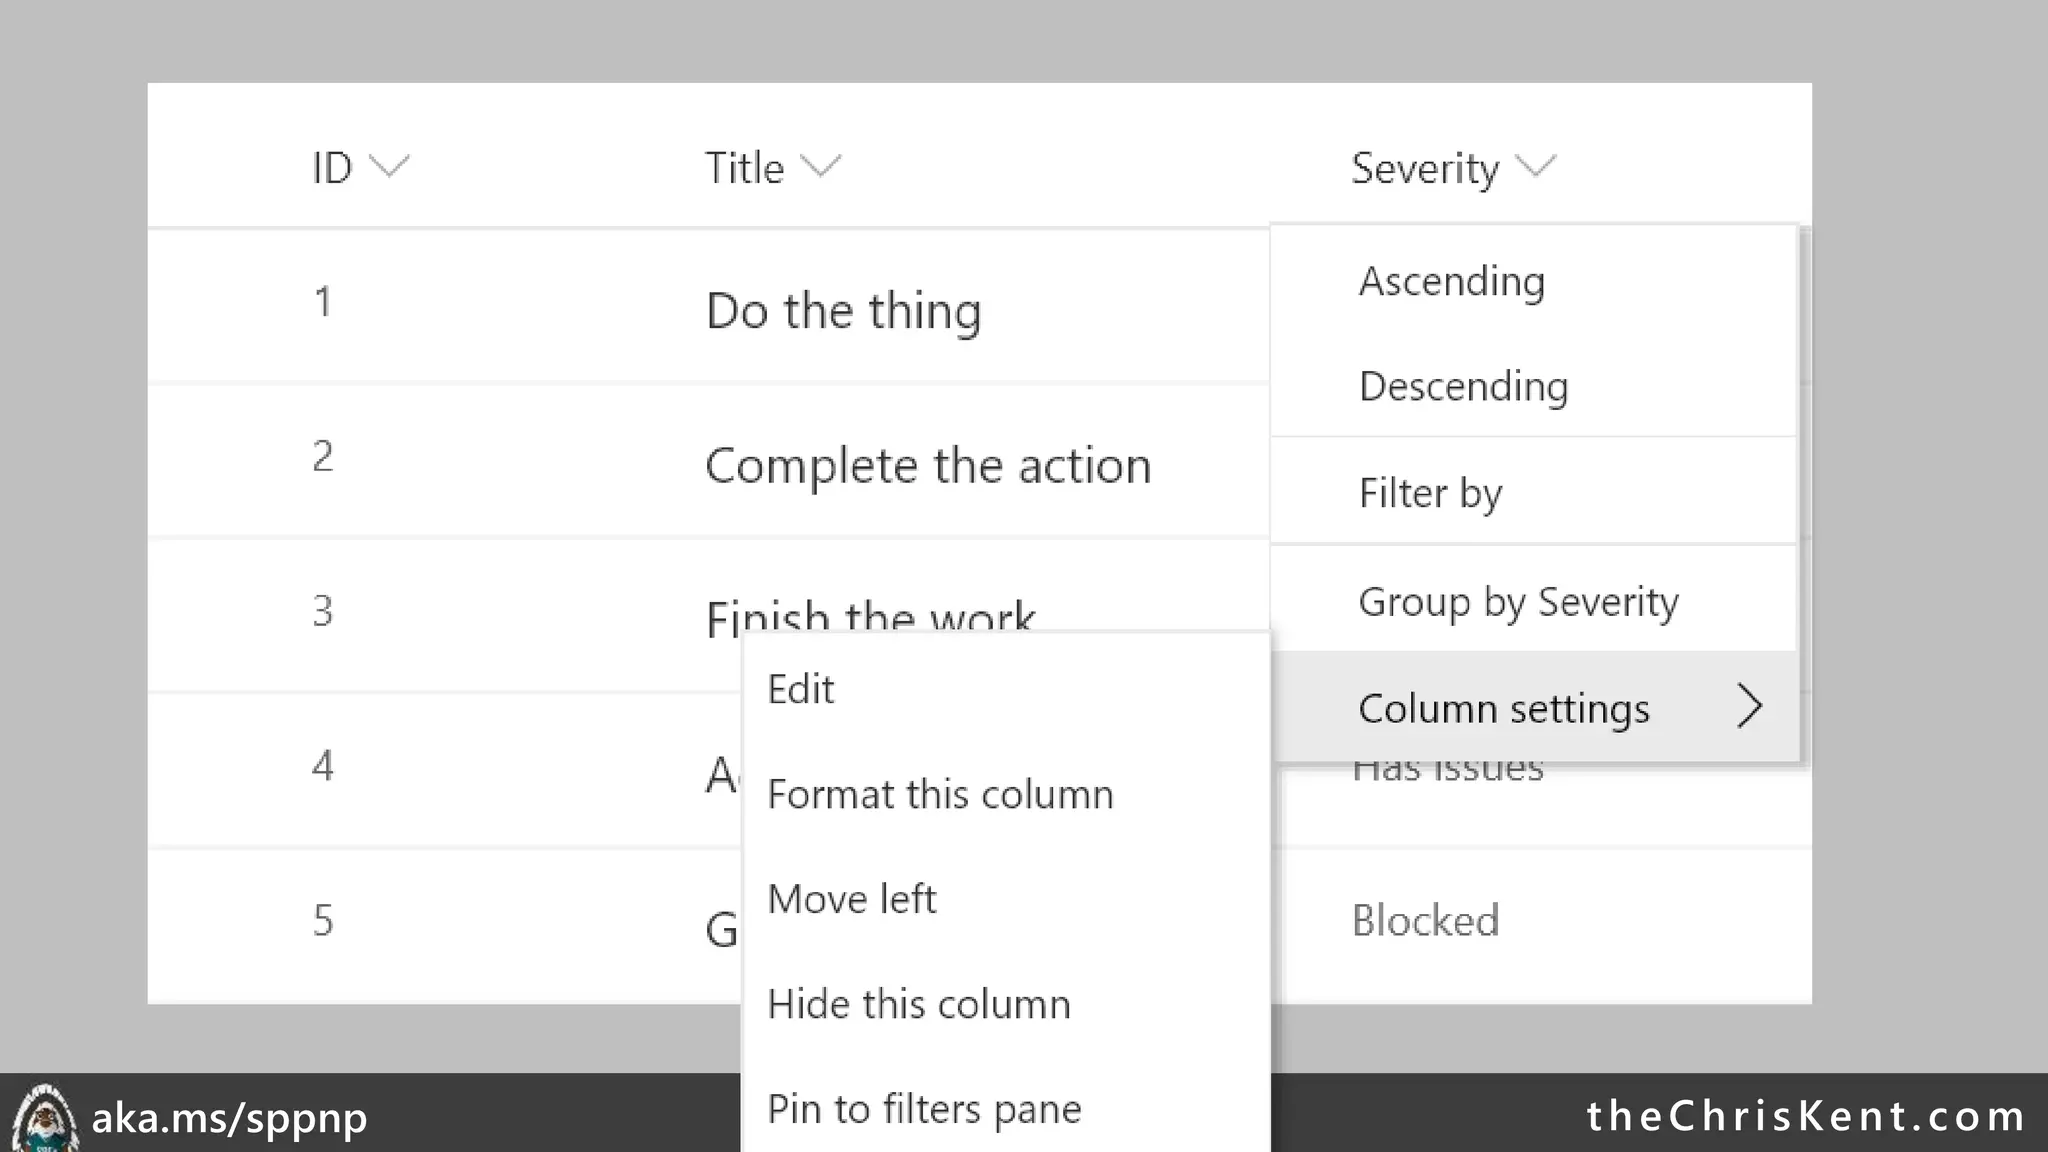Click the ID column sort chevron

[x=389, y=166]
